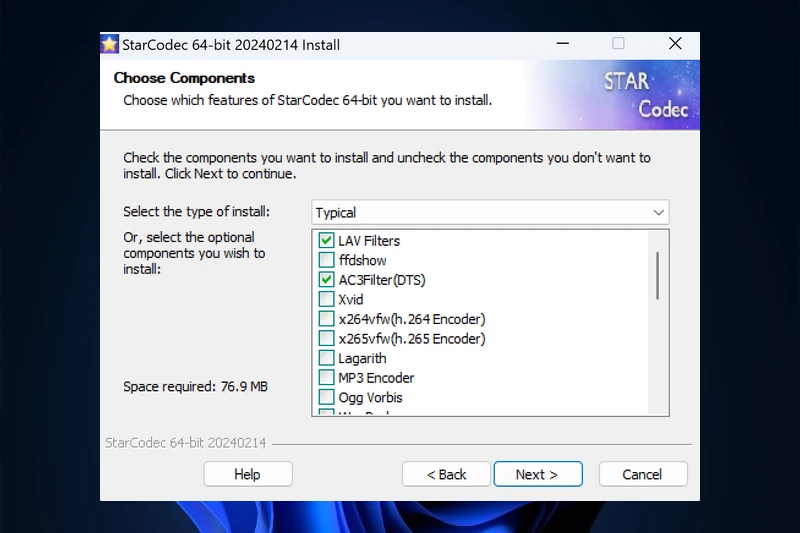Minimize the StarCodec install window
Image resolution: width=800 pixels, height=533 pixels.
pos(561,44)
